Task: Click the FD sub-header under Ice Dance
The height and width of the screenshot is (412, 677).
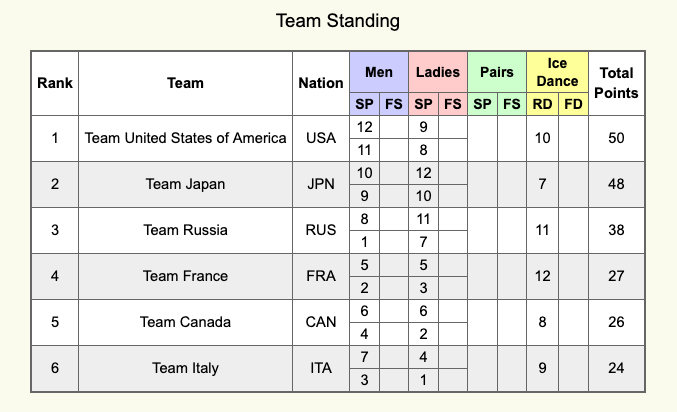Action: (x=573, y=104)
